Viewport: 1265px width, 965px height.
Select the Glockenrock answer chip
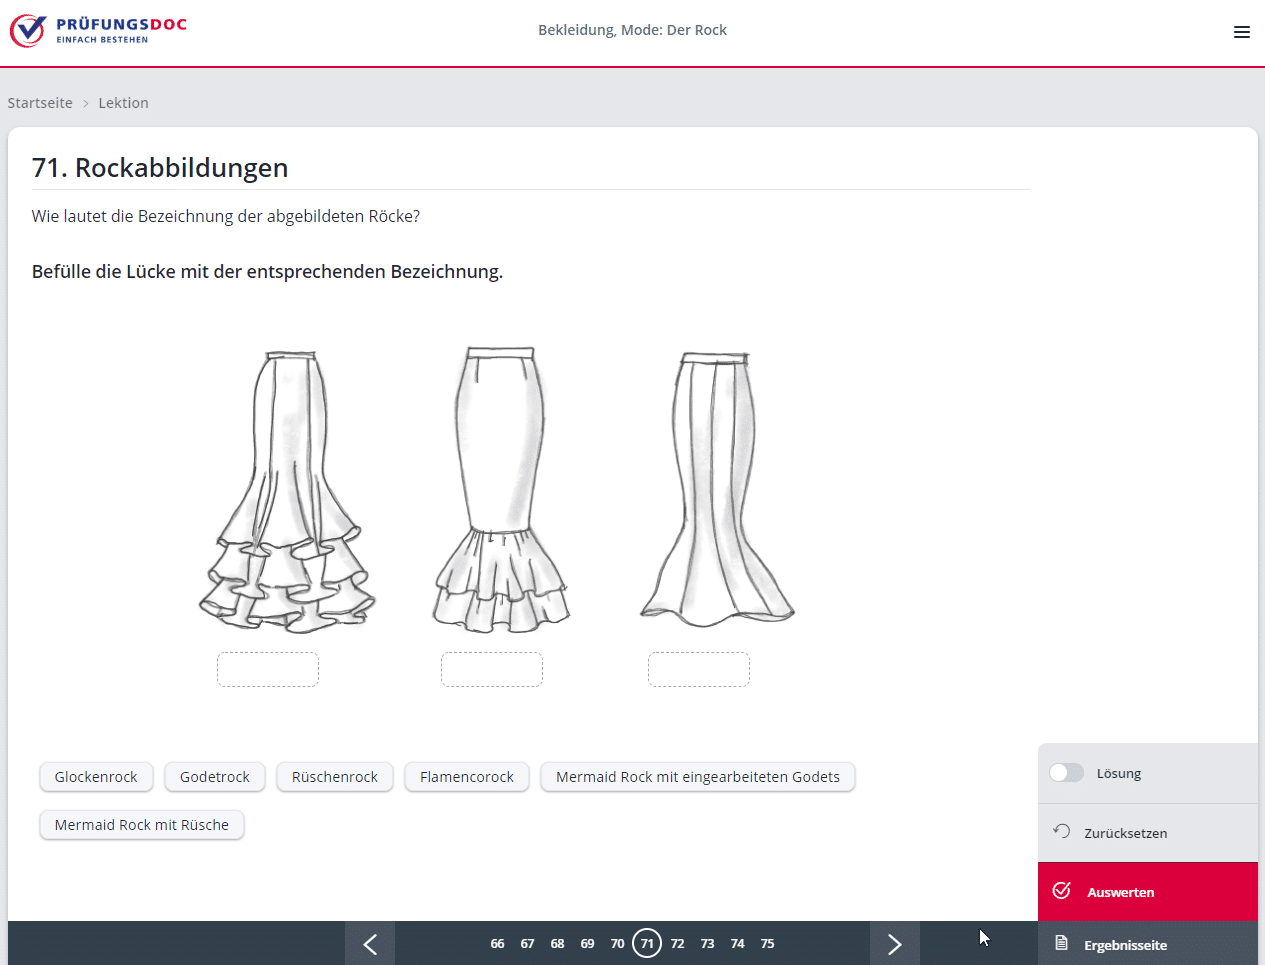click(x=96, y=777)
